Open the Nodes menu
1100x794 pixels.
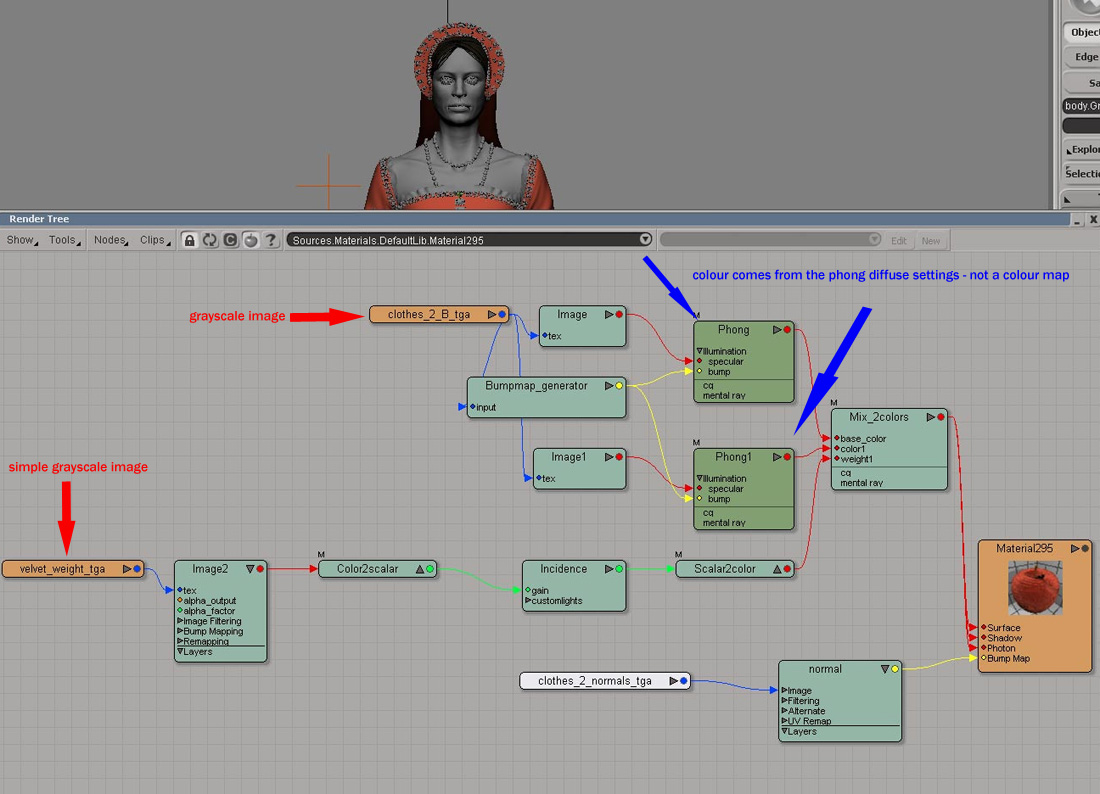(110, 240)
